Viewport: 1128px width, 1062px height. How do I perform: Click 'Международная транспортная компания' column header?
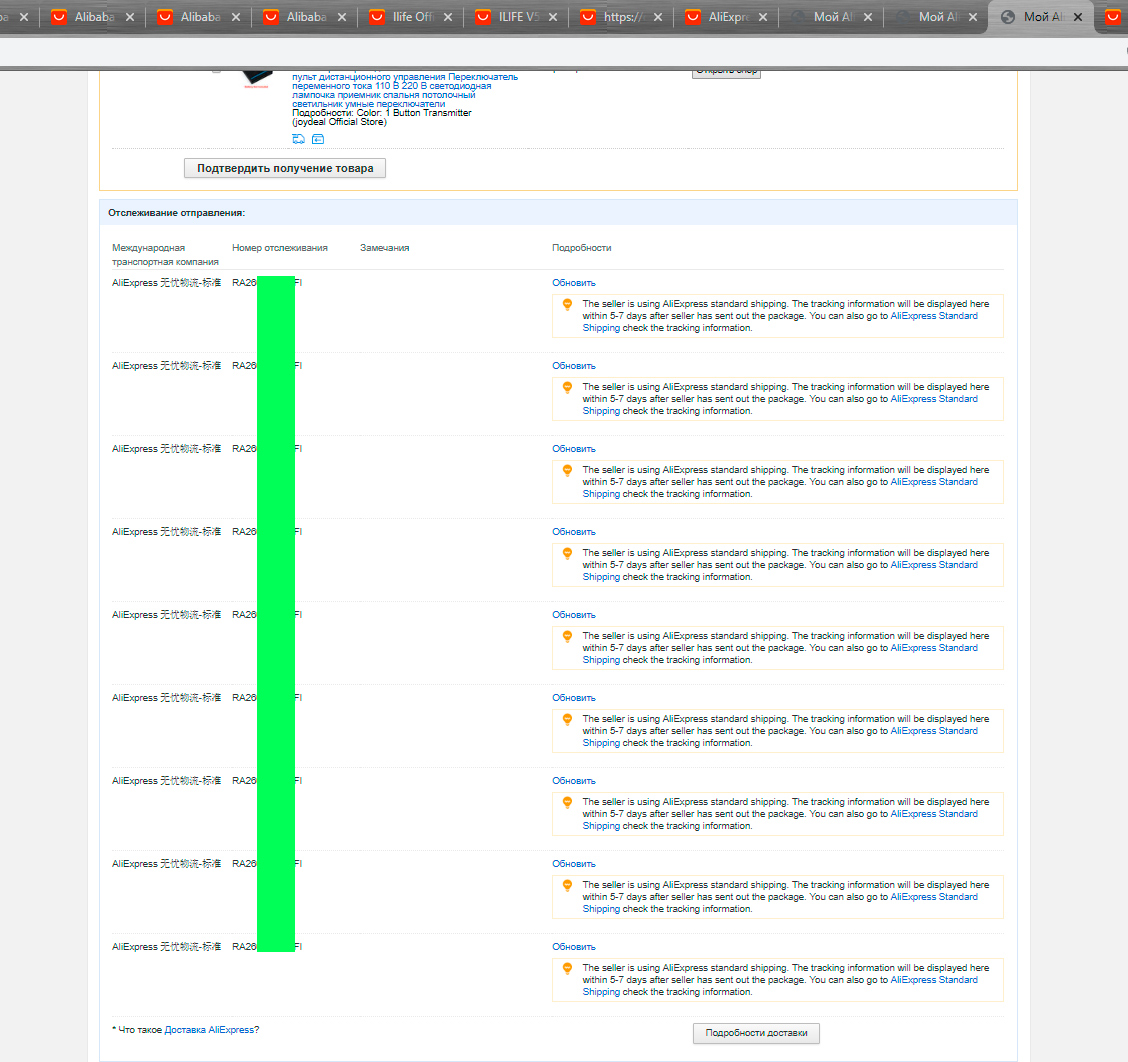(x=165, y=255)
